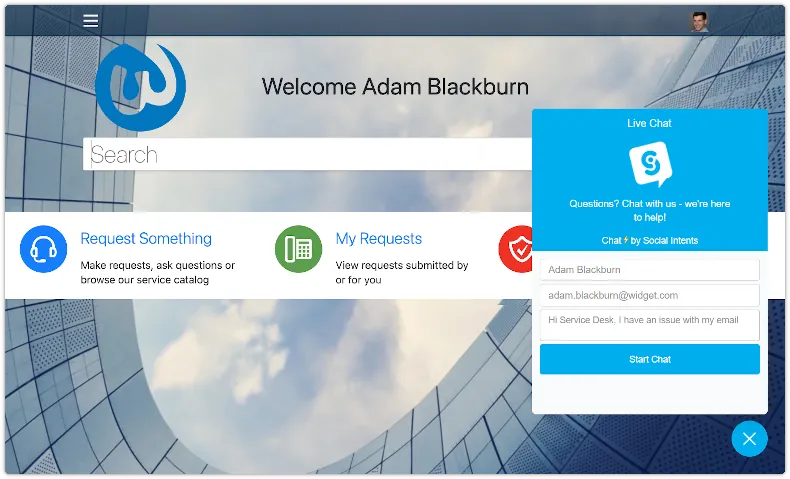
Task: Close the Live Chat widget
Action: coord(749,439)
